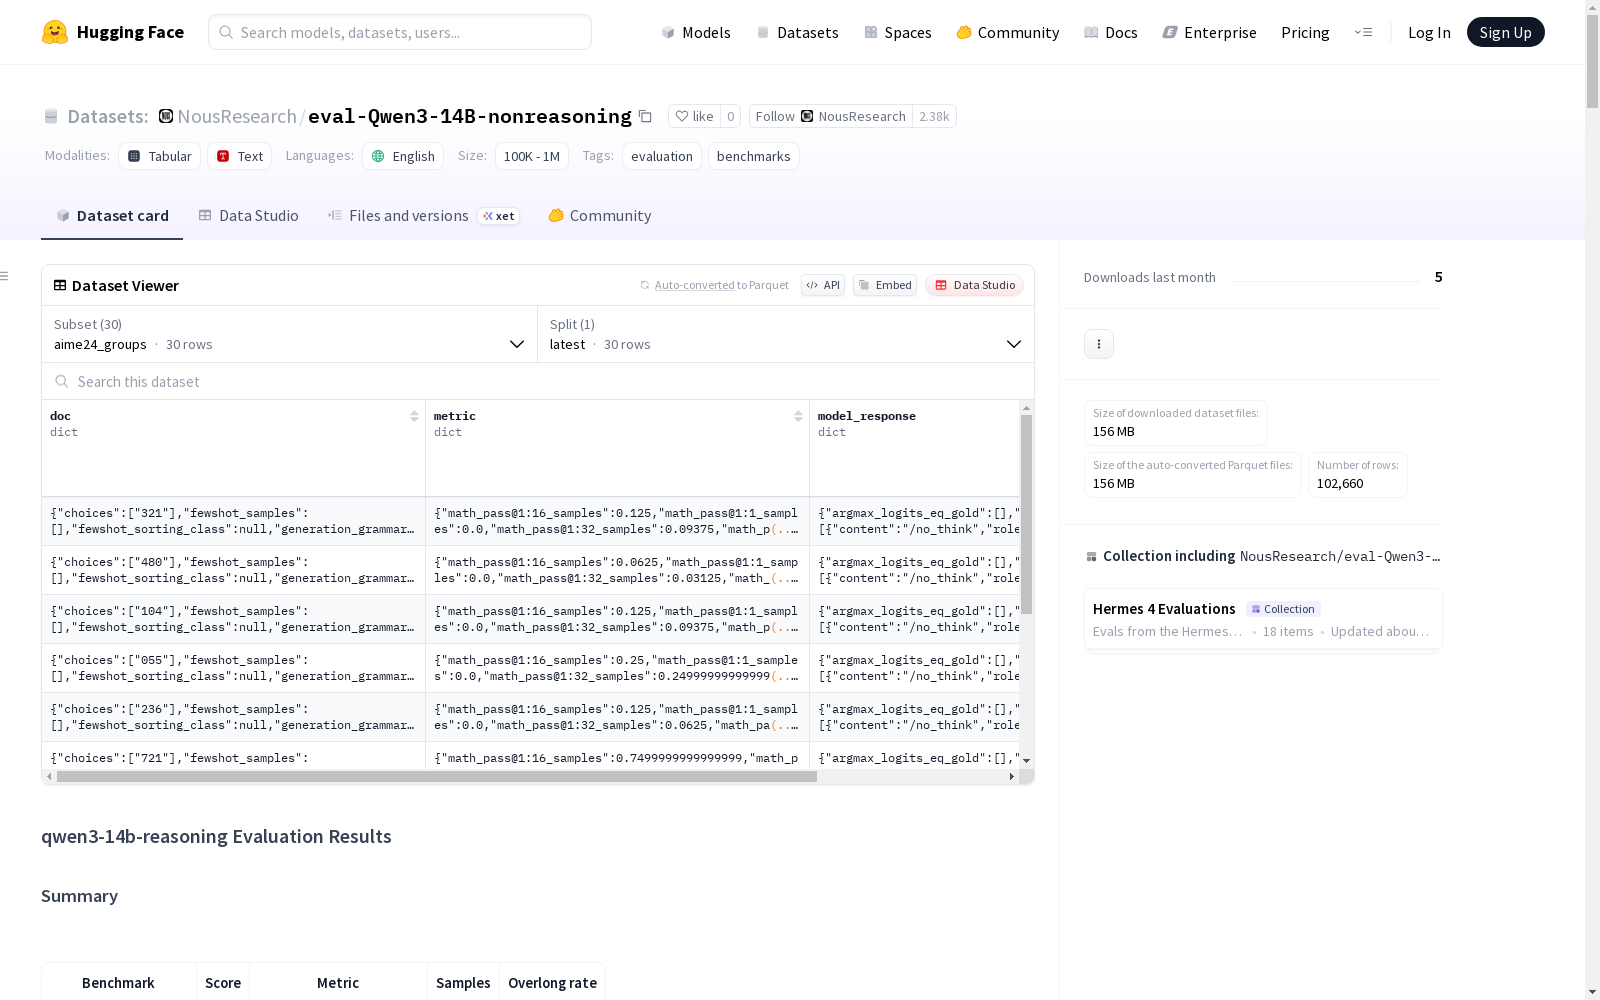Viewport: 1600px width, 1000px height.
Task: Open the Hermes 4 Evaluations collection
Action: tap(1263, 619)
